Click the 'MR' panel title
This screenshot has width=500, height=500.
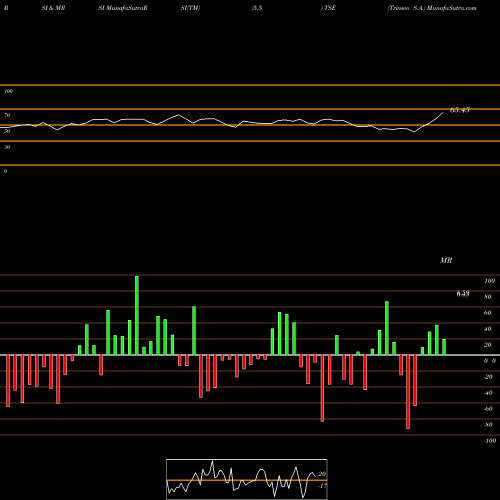click(x=446, y=260)
